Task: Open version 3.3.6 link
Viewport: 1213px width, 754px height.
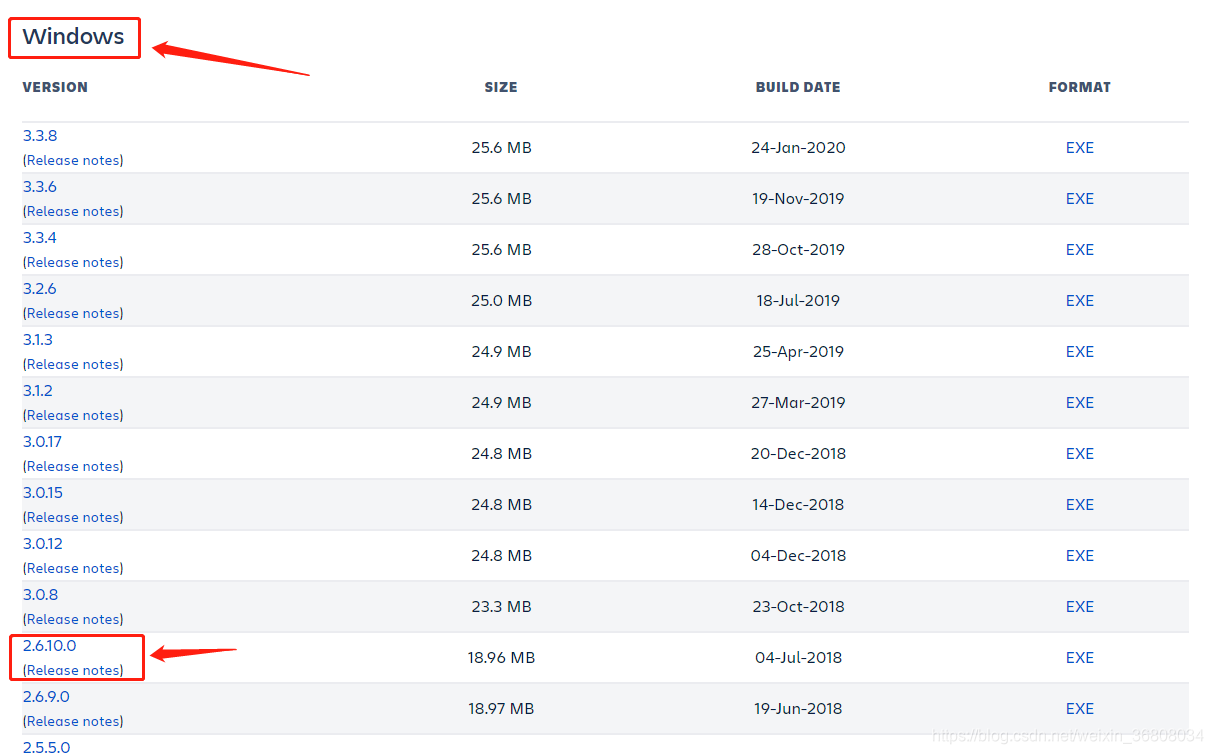Action: pos(40,186)
